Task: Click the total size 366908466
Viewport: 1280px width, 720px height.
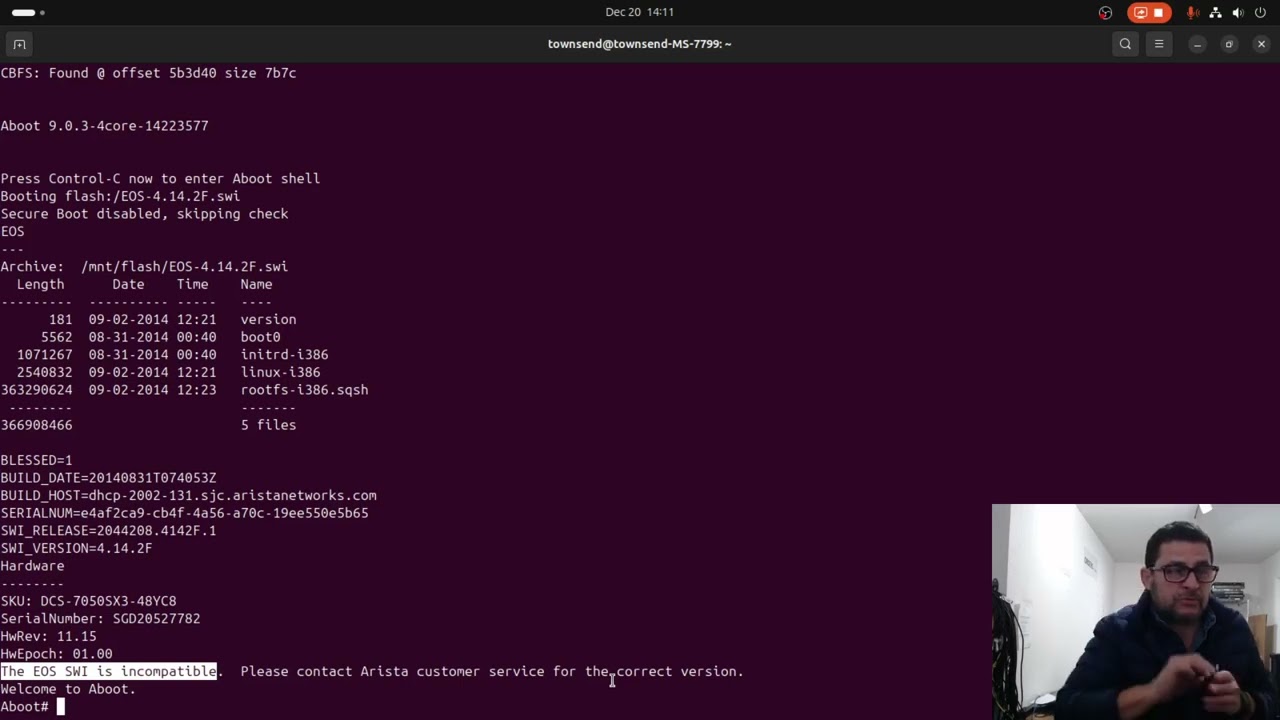Action: (x=36, y=425)
